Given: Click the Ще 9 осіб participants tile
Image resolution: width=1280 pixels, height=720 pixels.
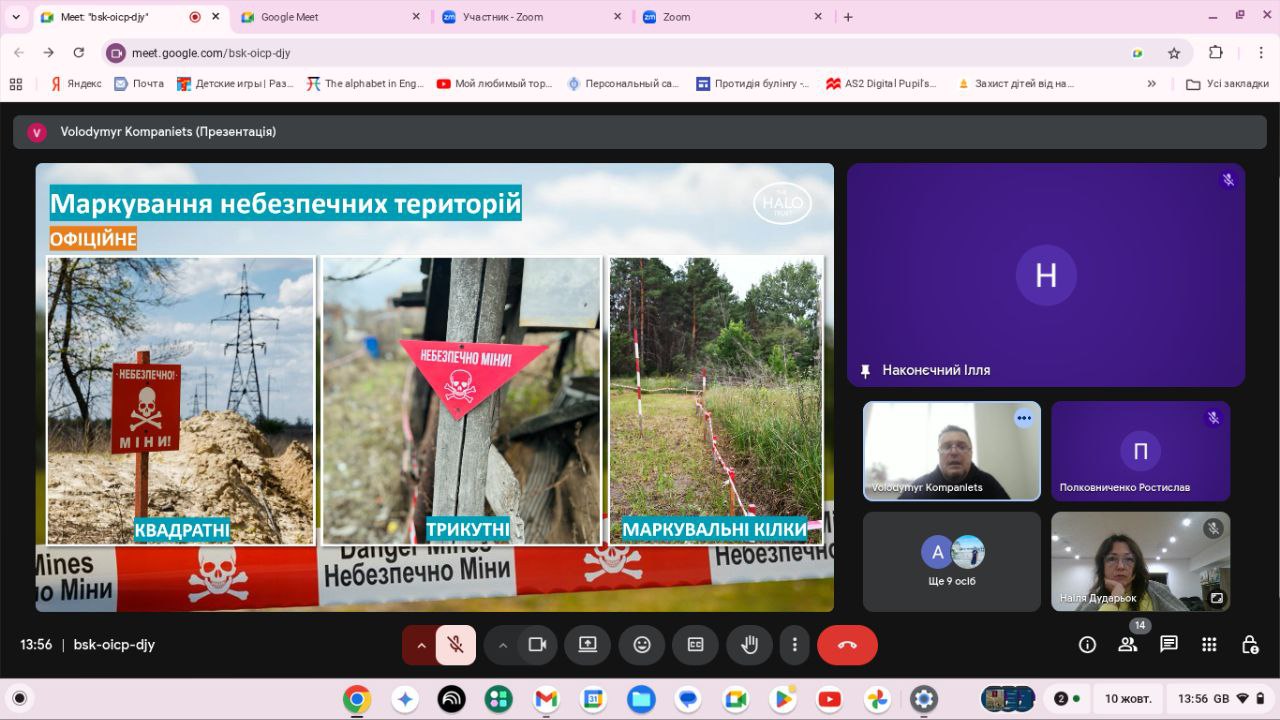Looking at the screenshot, I should click(952, 561).
